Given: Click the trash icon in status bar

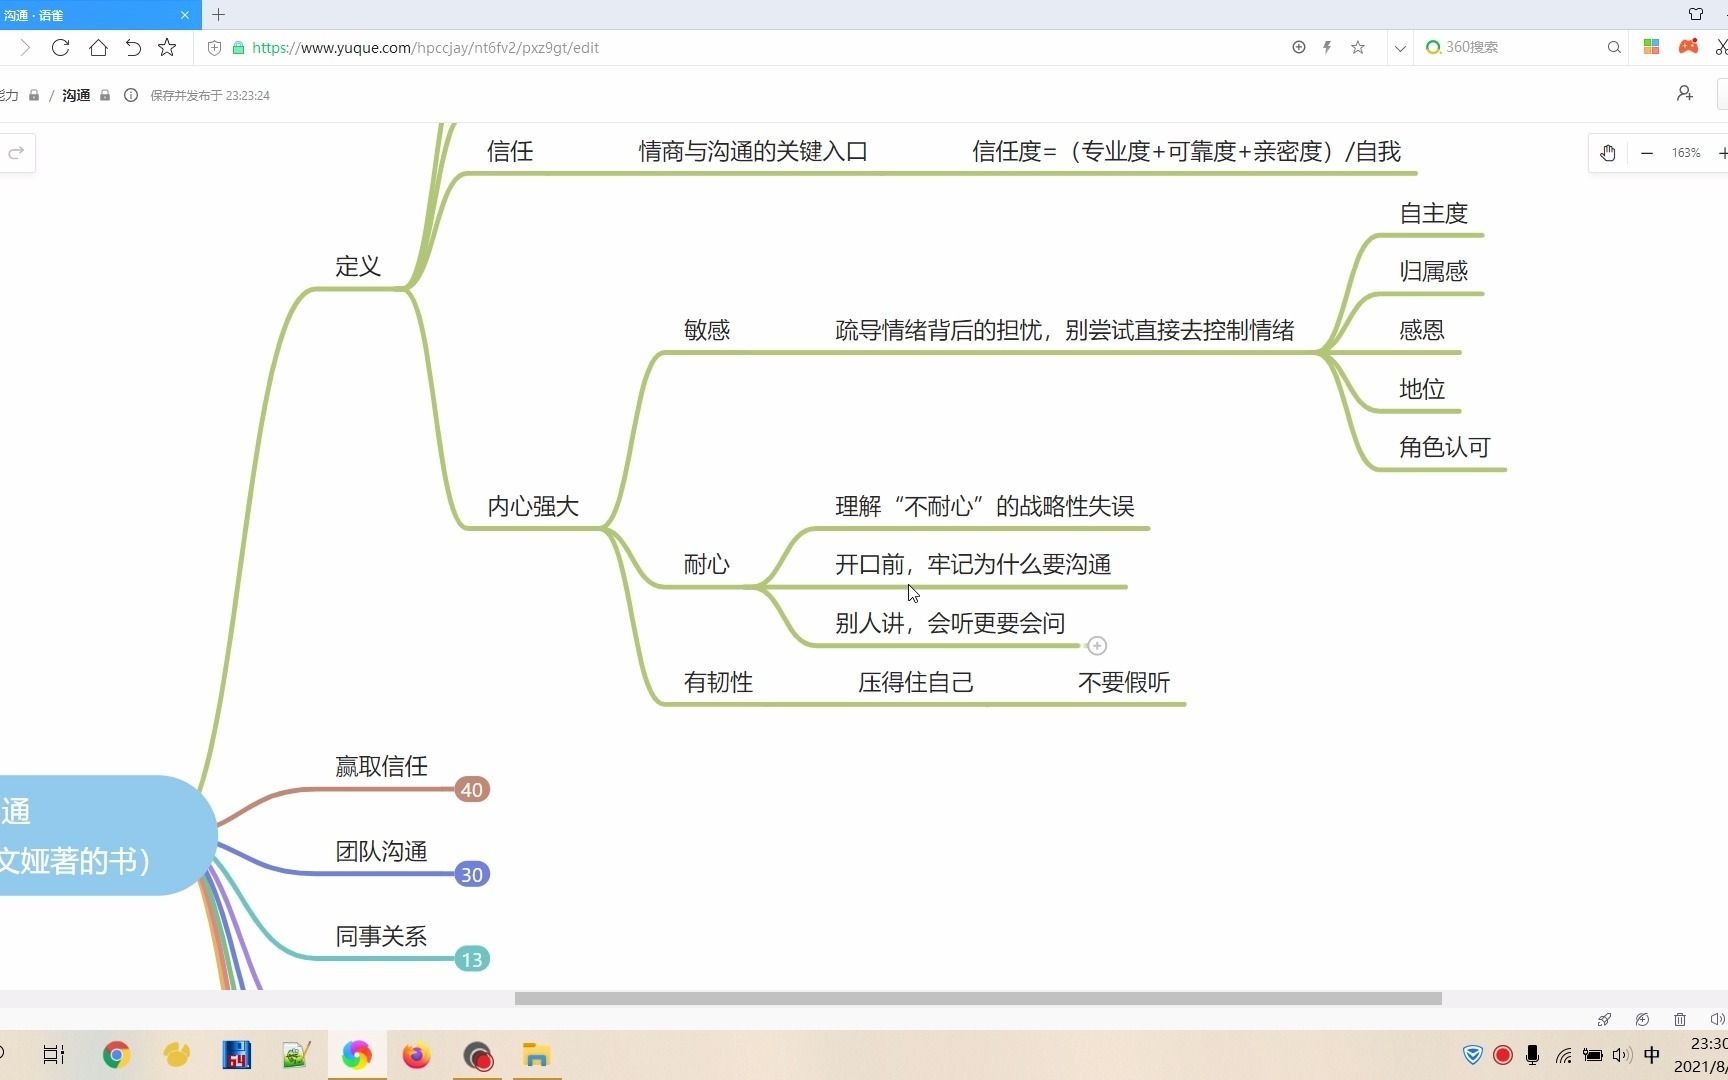Looking at the screenshot, I should click(1680, 1019).
